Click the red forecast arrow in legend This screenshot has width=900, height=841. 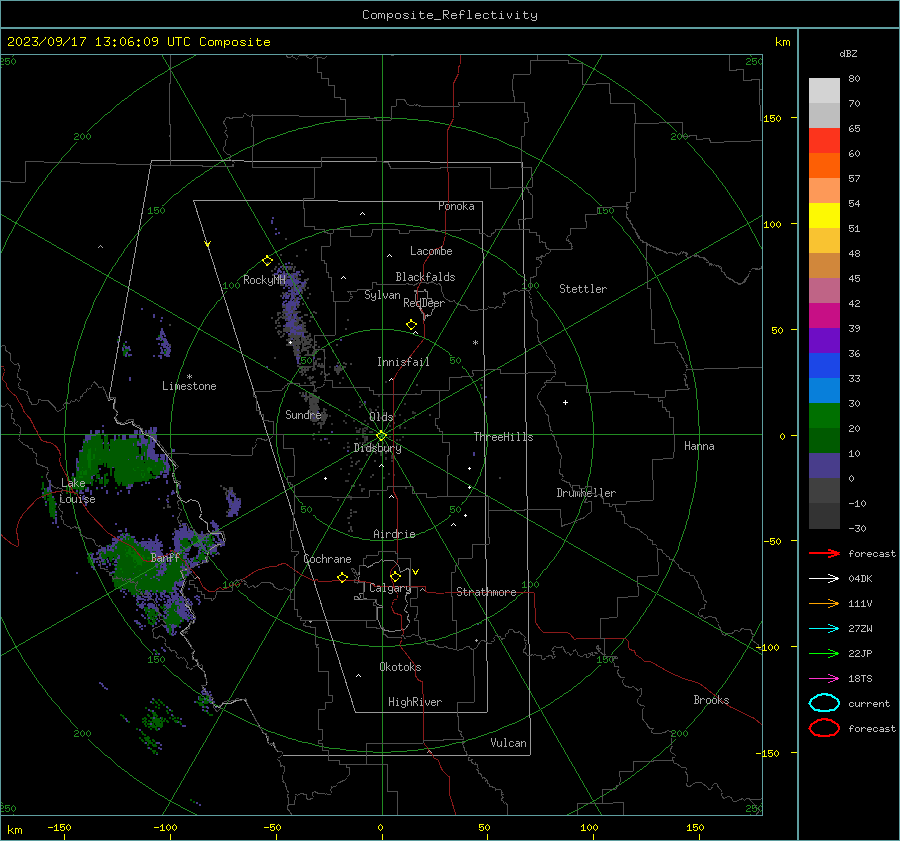(x=824, y=553)
